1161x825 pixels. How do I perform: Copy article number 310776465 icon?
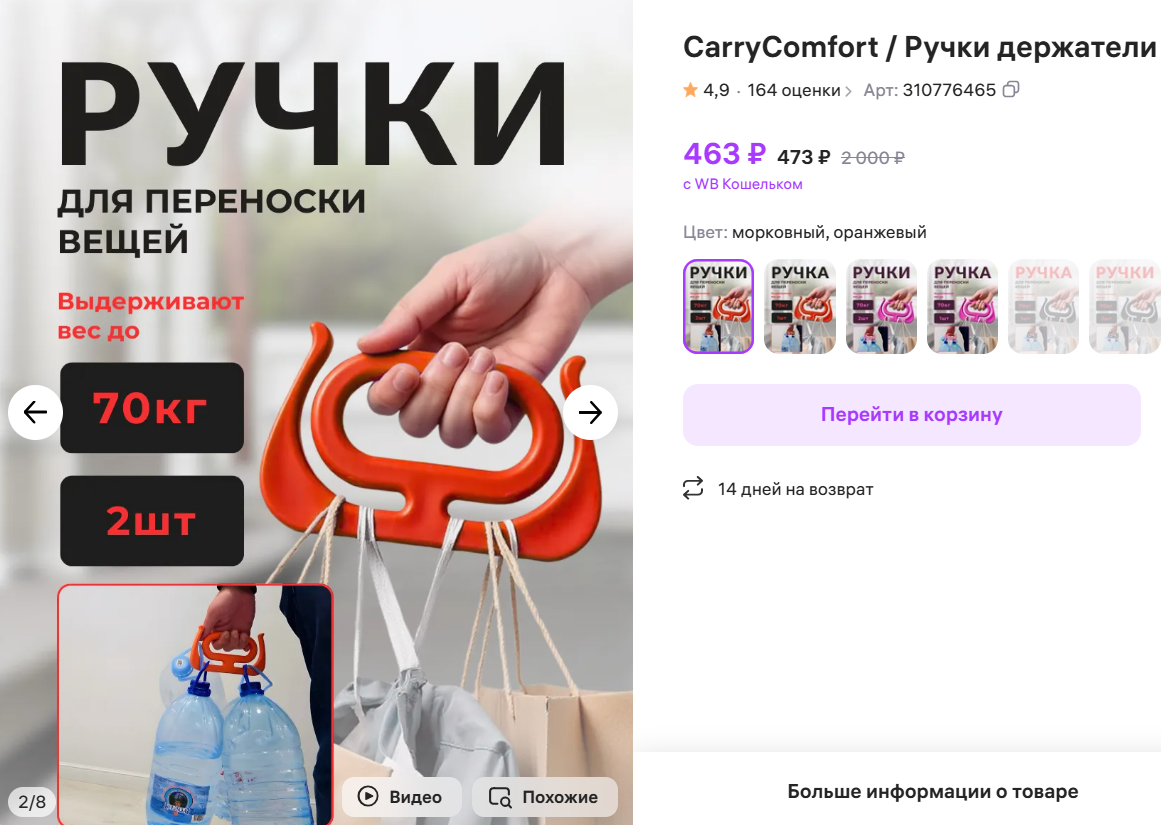tap(1011, 90)
